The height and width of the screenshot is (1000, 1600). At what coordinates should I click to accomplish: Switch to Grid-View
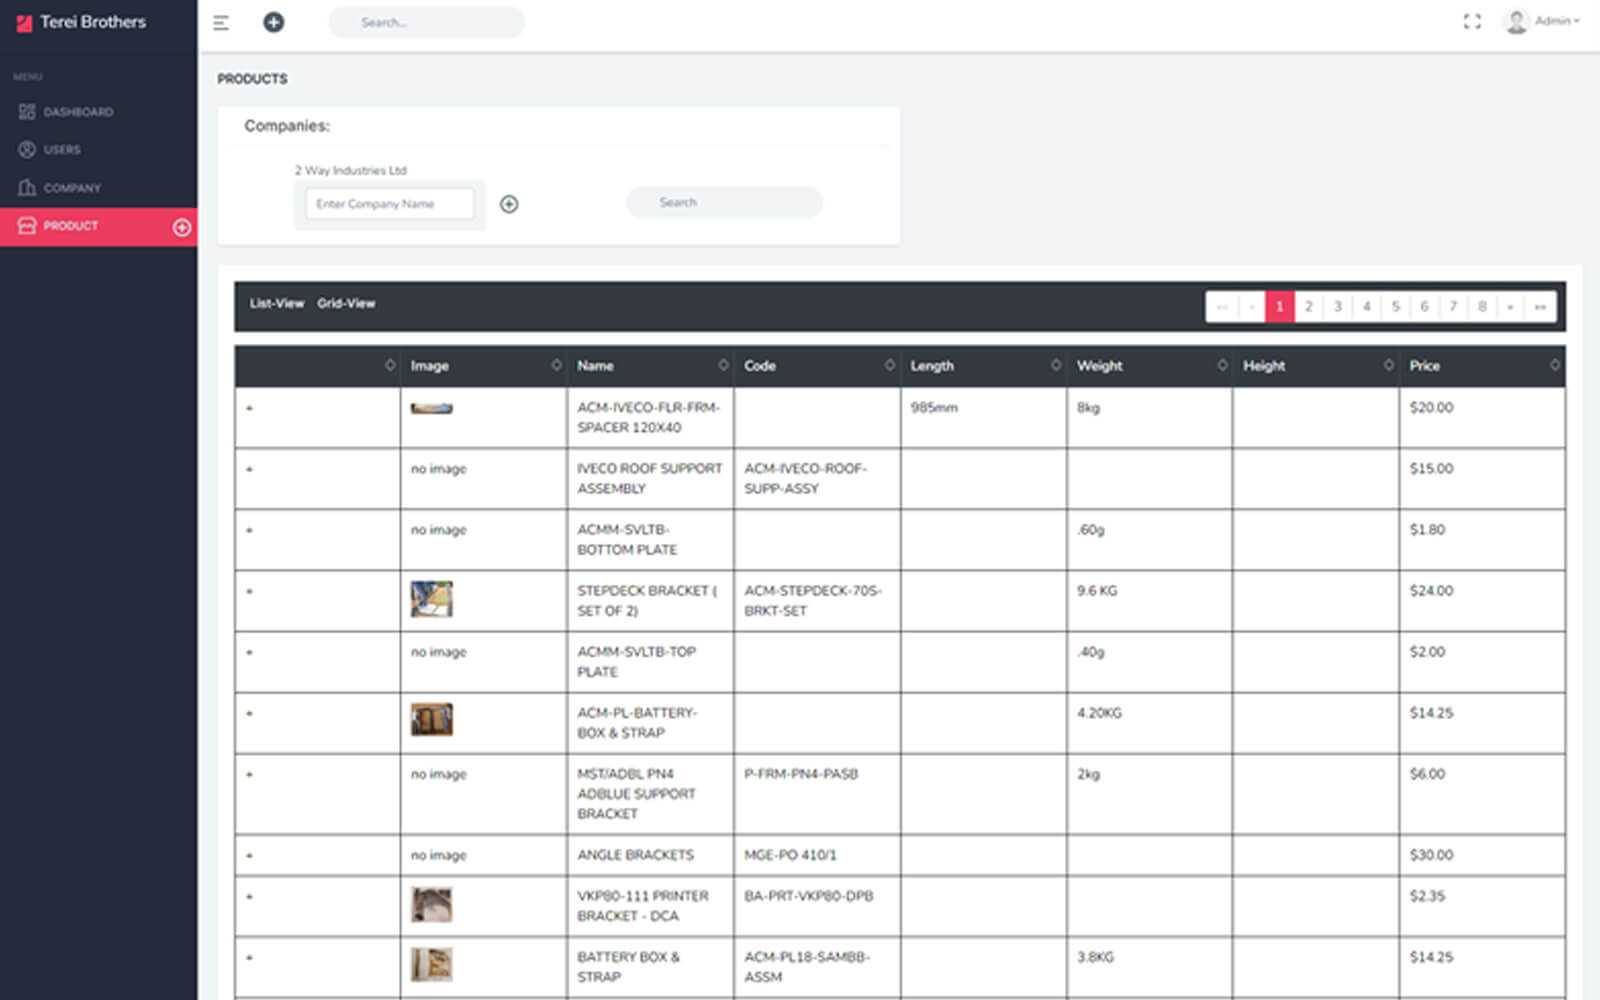coord(346,304)
